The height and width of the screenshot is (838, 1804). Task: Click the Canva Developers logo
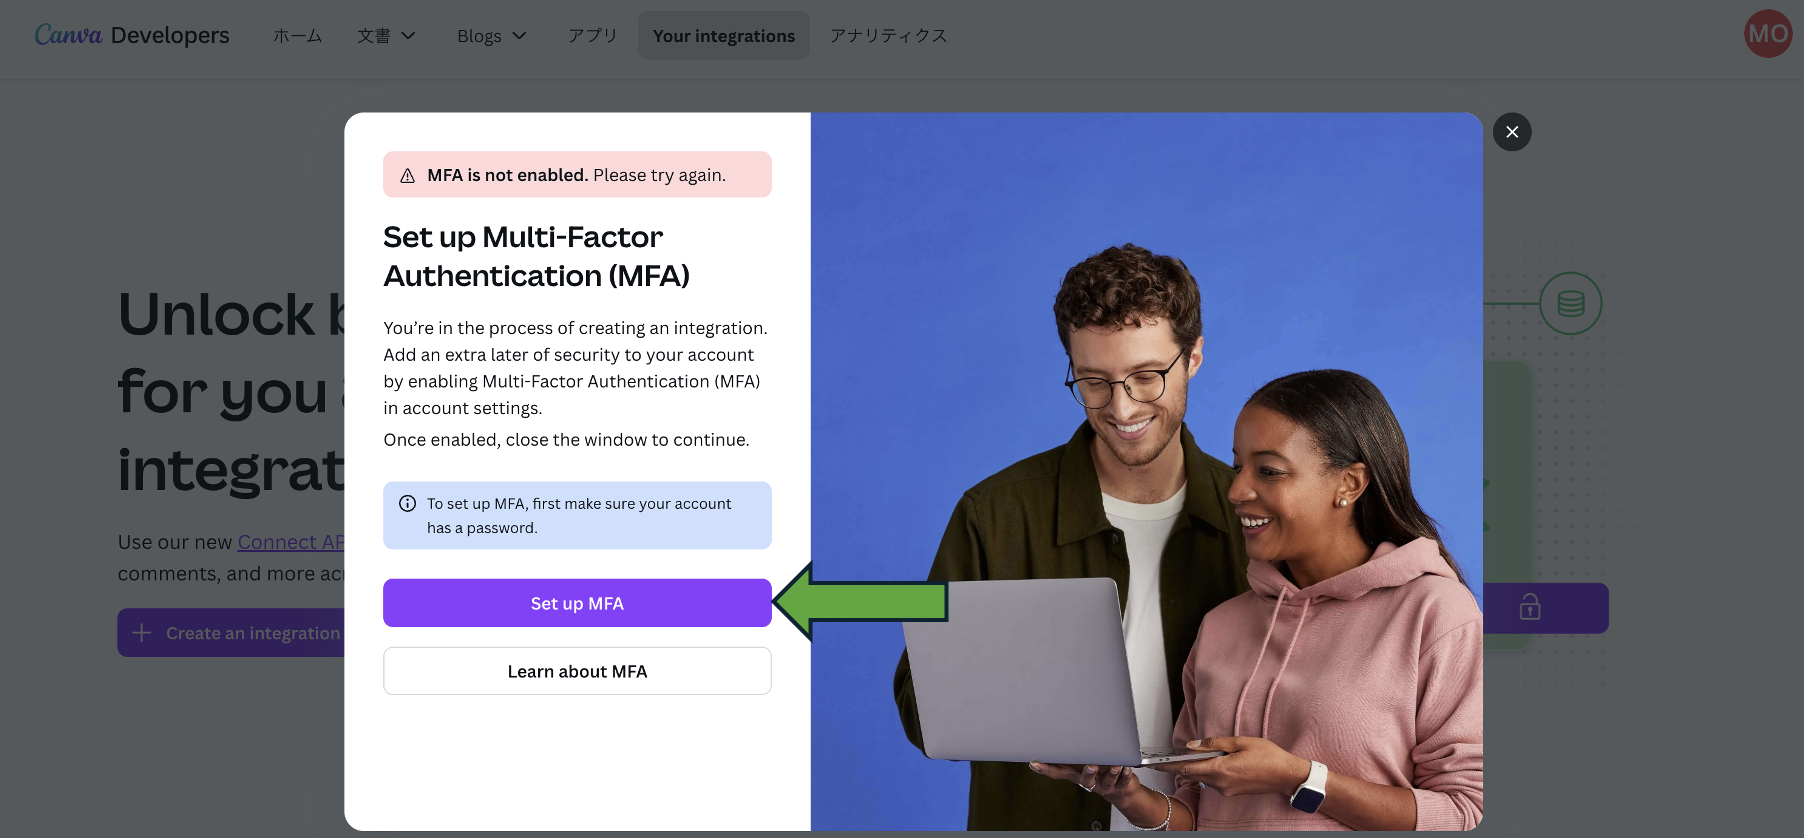coord(132,35)
